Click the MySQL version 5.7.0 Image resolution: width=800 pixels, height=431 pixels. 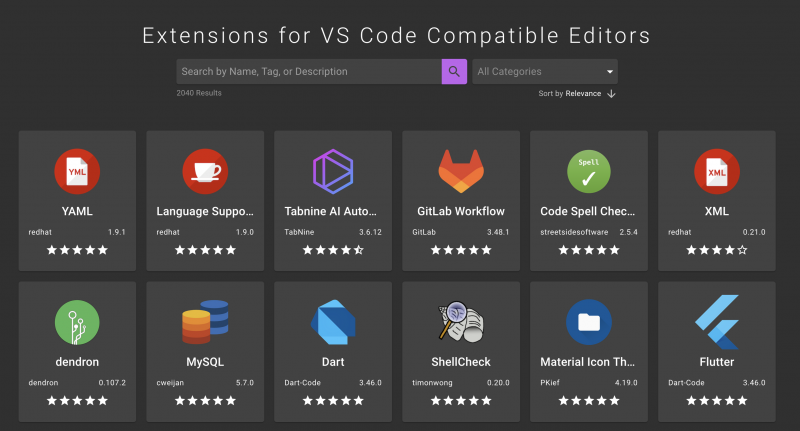pos(245,383)
